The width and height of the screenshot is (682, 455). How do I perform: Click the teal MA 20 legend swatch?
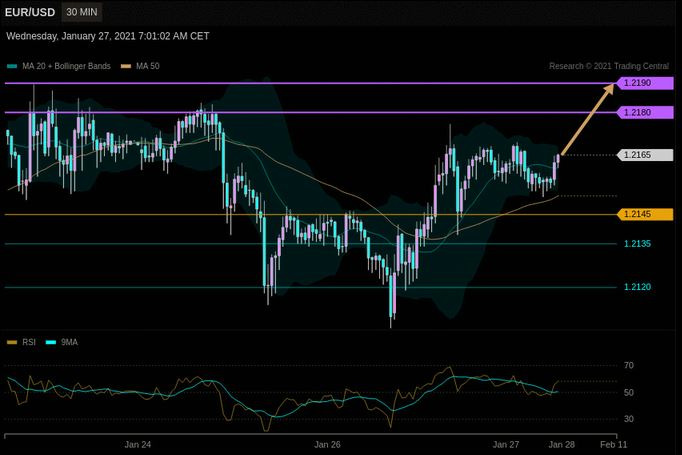coord(12,67)
